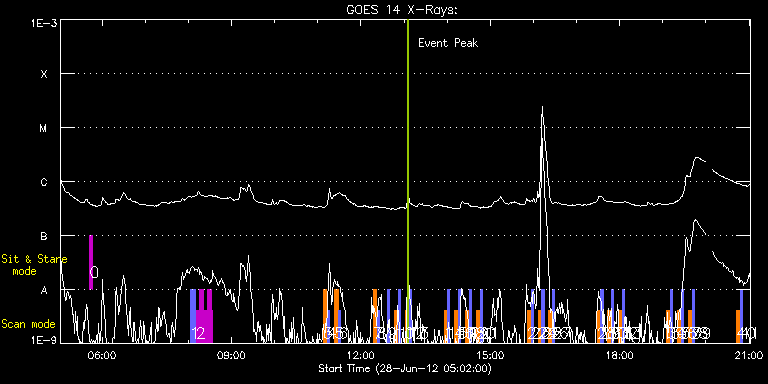Click the 06:00 time axis label

[x=103, y=356]
